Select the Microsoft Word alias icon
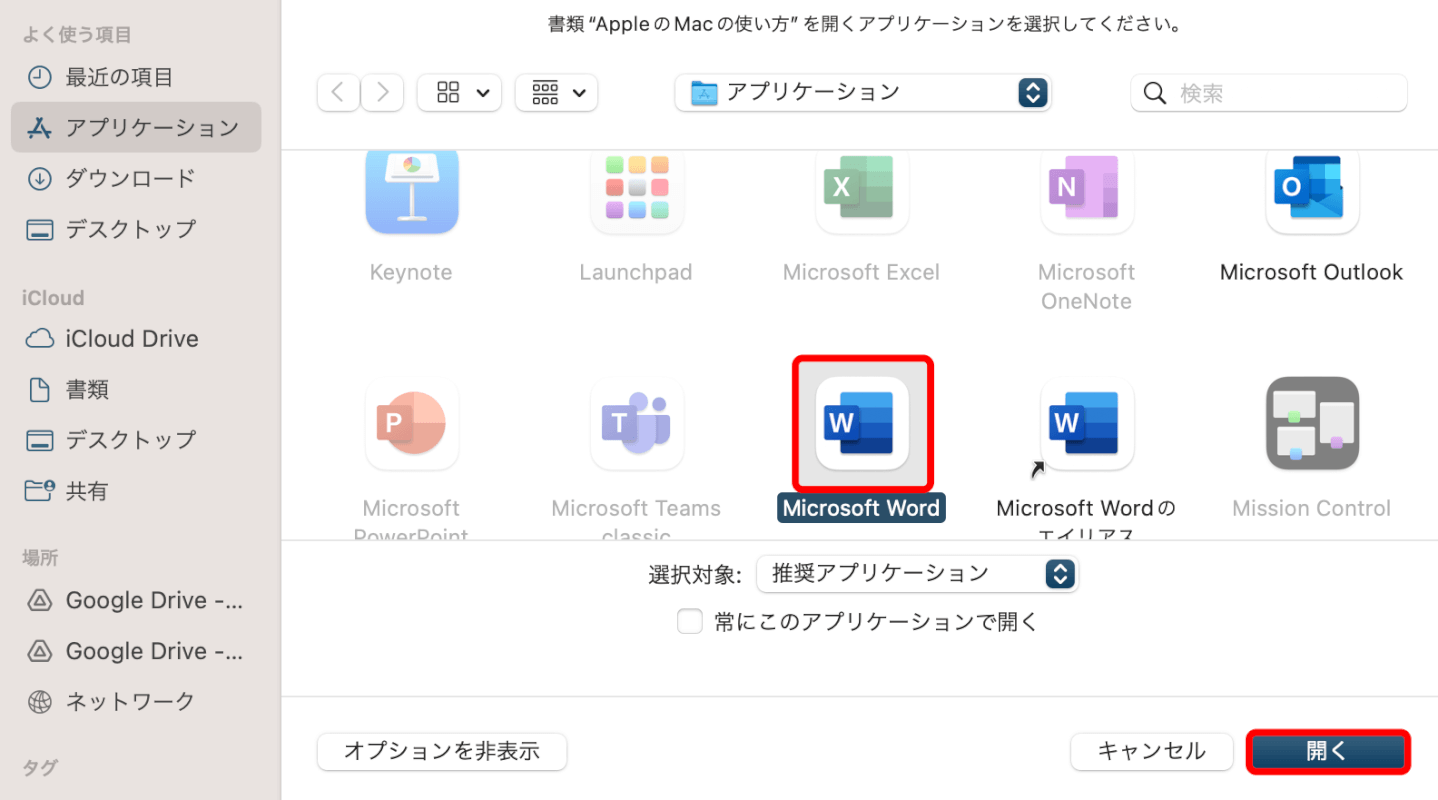 point(1086,423)
